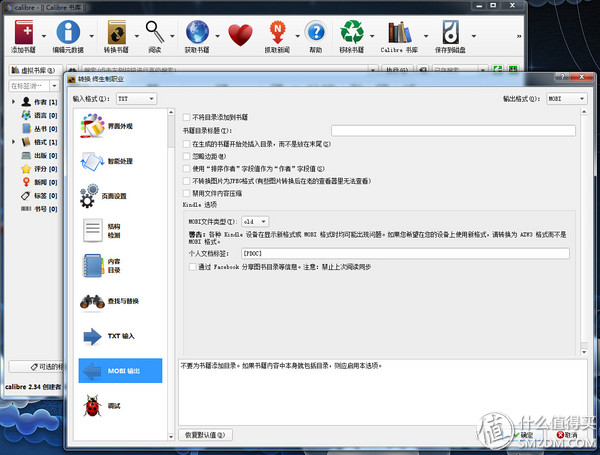The width and height of the screenshot is (600, 455).
Task: Open Search & replace (查找与替换) section
Action: click(x=120, y=301)
